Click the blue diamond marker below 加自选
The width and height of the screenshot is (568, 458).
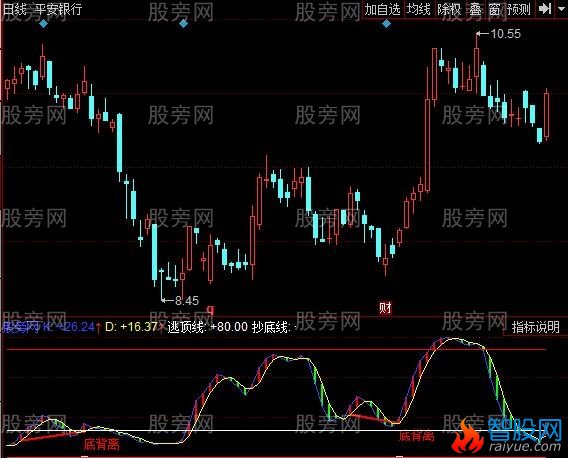click(x=387, y=24)
